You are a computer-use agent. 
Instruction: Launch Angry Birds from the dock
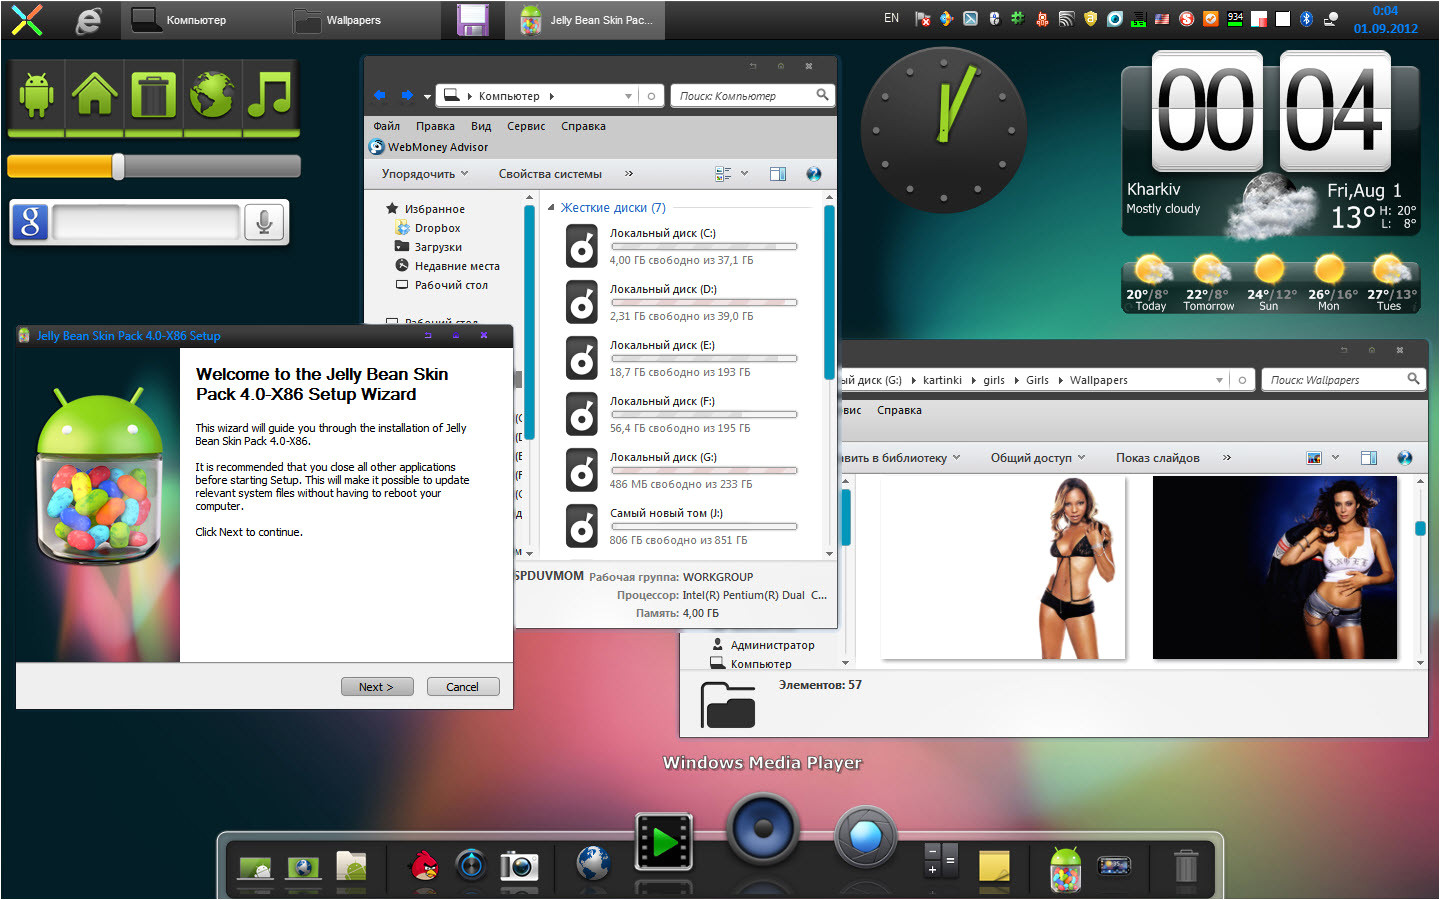425,865
